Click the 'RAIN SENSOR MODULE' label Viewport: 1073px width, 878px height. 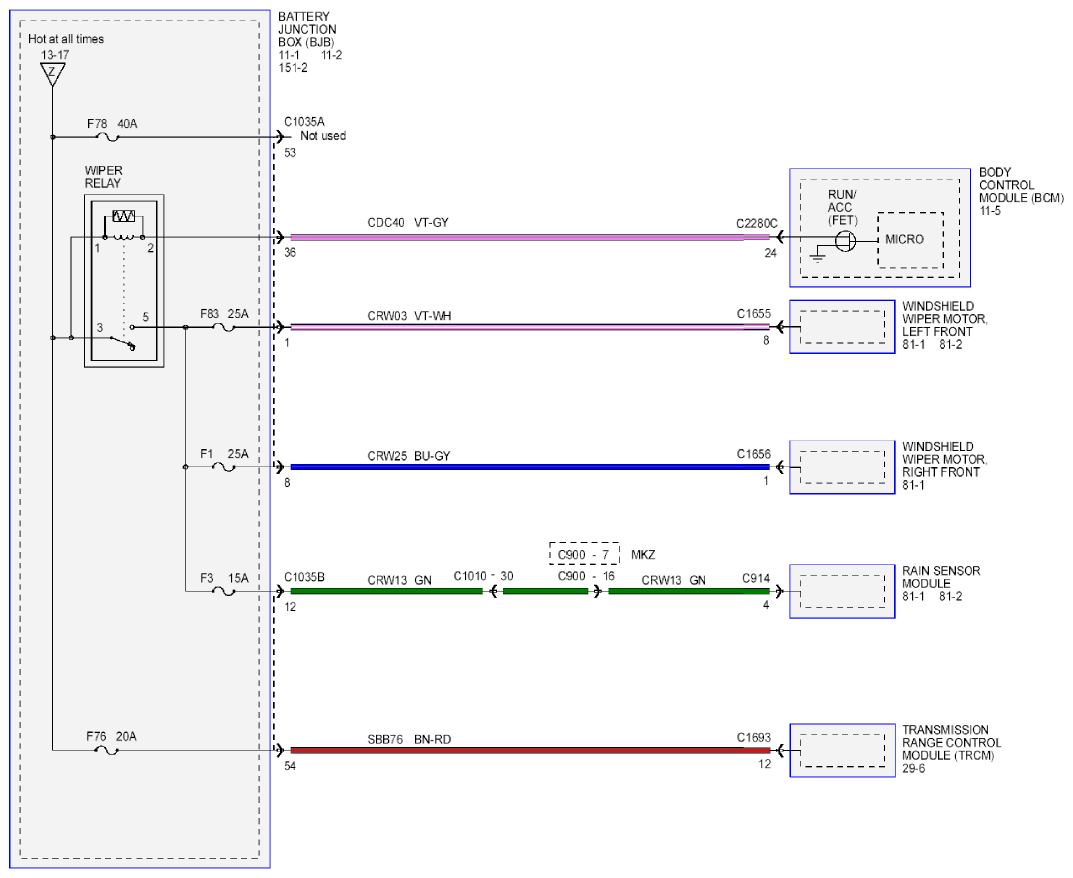[x=941, y=577]
